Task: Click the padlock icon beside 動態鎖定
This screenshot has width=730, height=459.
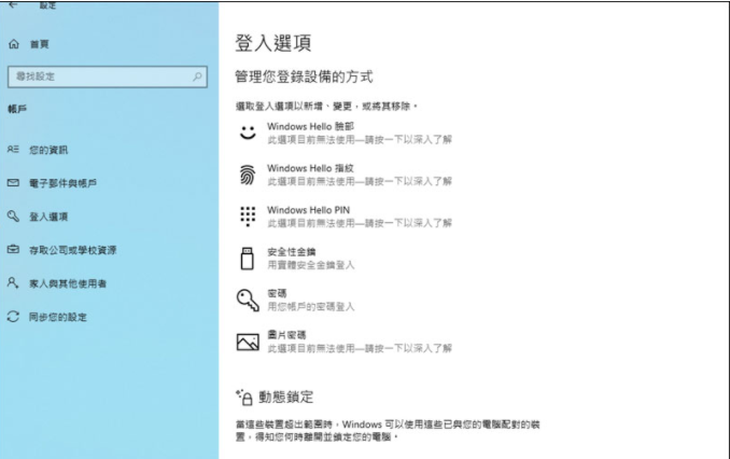Action: click(x=244, y=397)
